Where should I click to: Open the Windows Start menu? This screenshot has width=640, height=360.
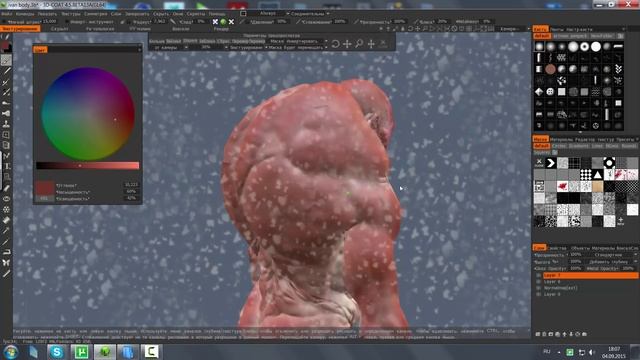pos(11,352)
